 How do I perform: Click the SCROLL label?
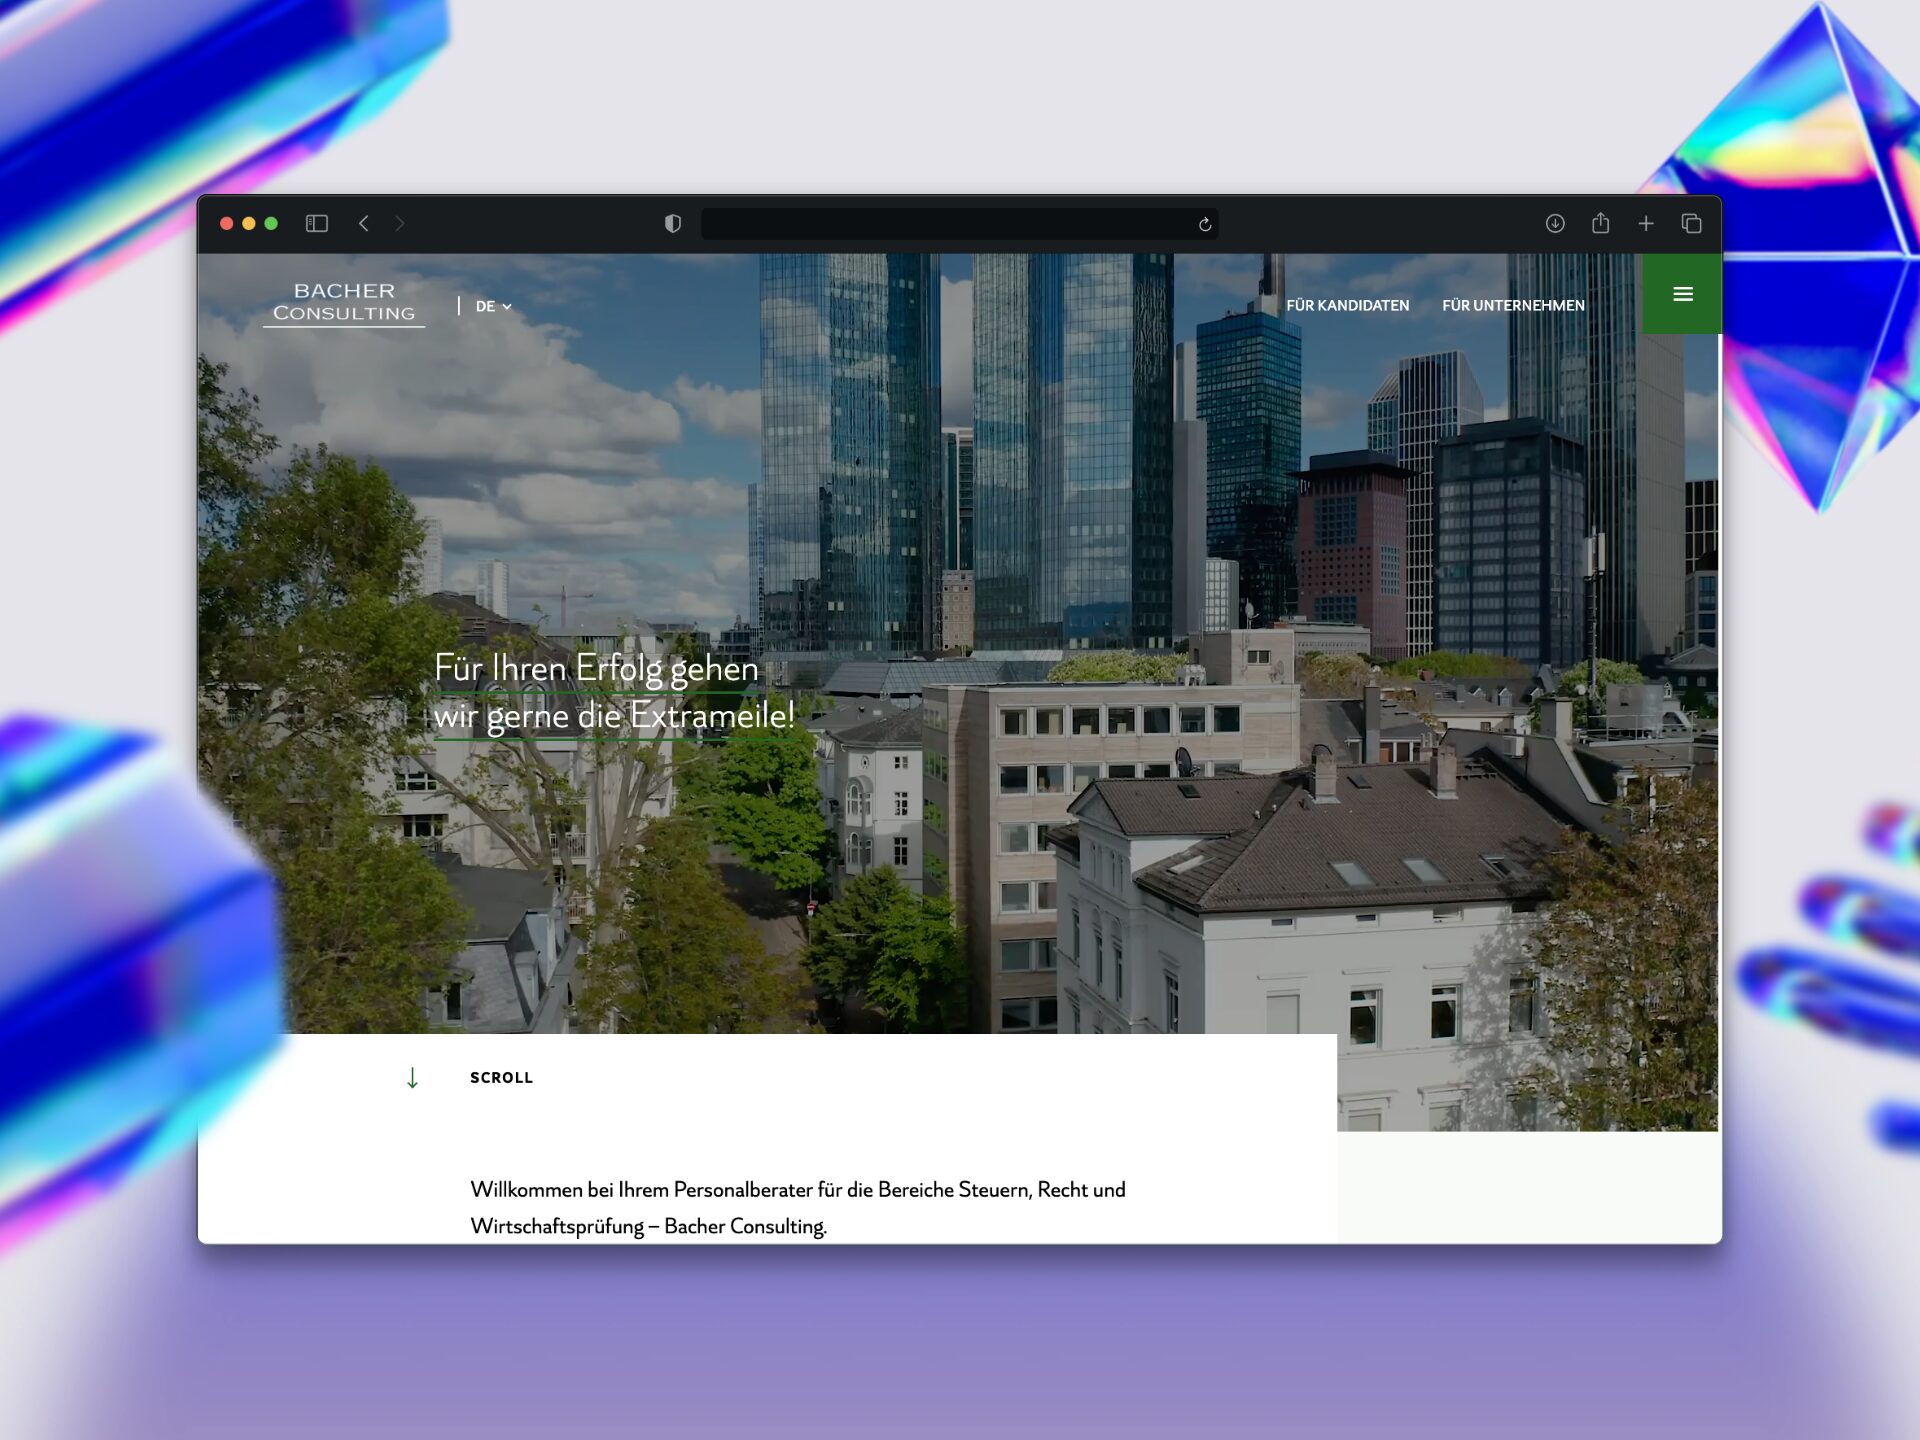(x=501, y=1077)
